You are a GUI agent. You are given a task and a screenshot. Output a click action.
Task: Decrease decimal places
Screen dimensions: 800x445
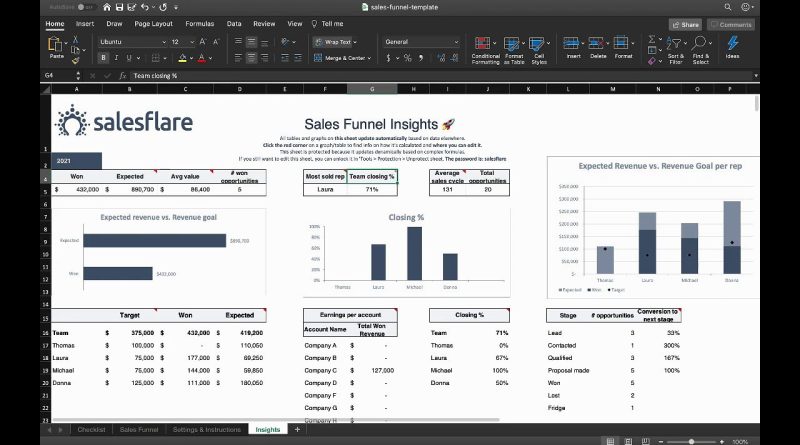click(454, 58)
